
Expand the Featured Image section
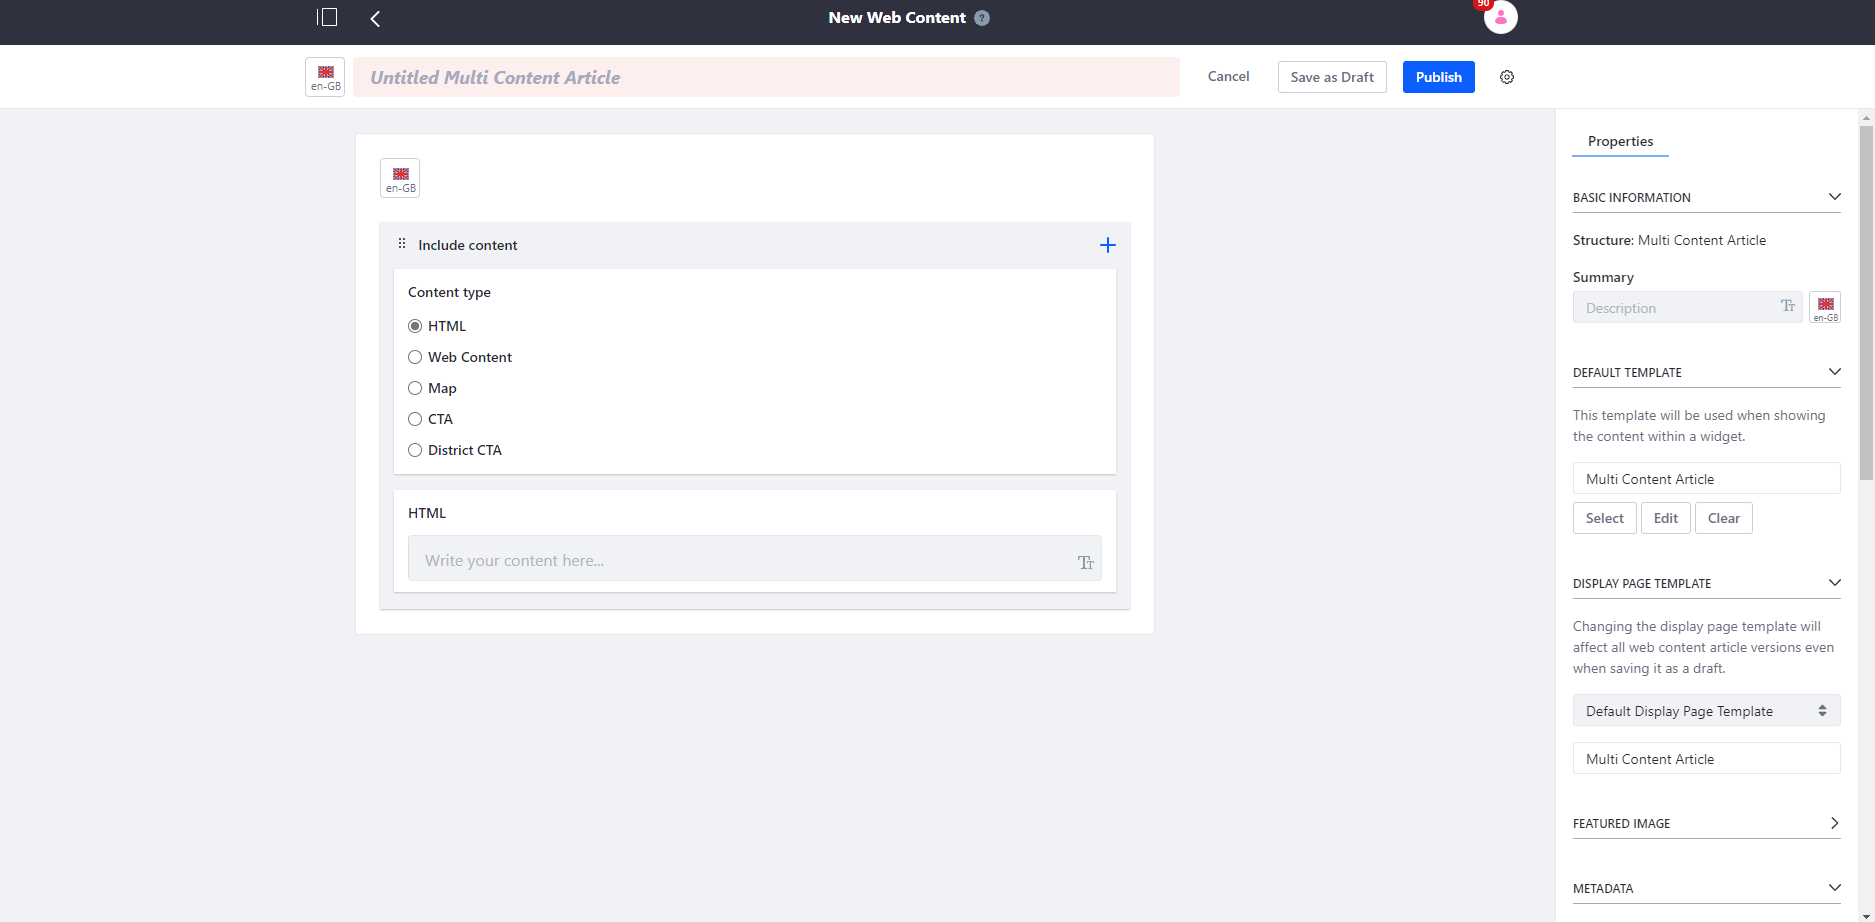[1834, 823]
